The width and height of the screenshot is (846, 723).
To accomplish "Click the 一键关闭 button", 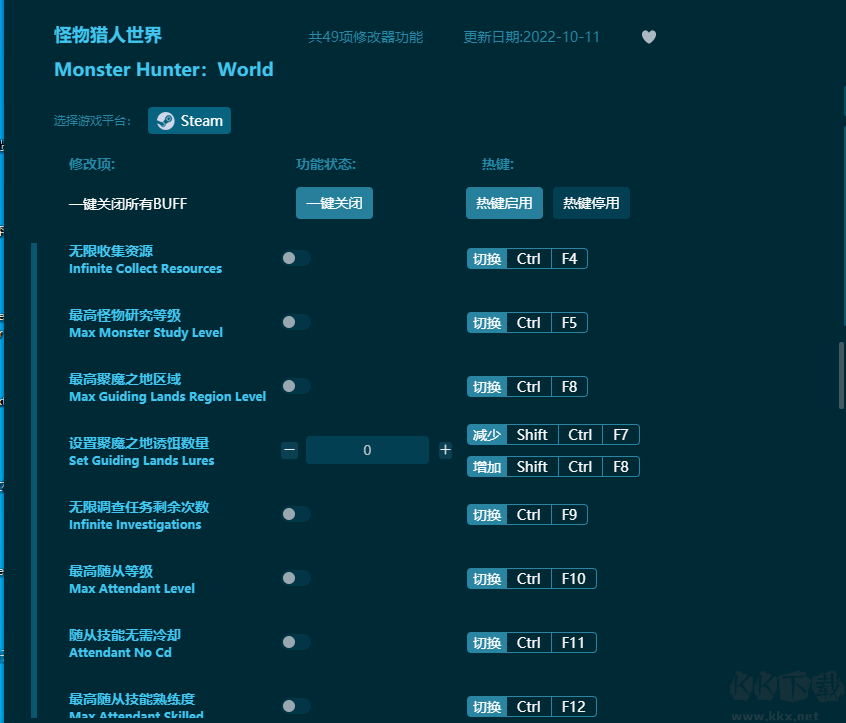I will tap(334, 203).
